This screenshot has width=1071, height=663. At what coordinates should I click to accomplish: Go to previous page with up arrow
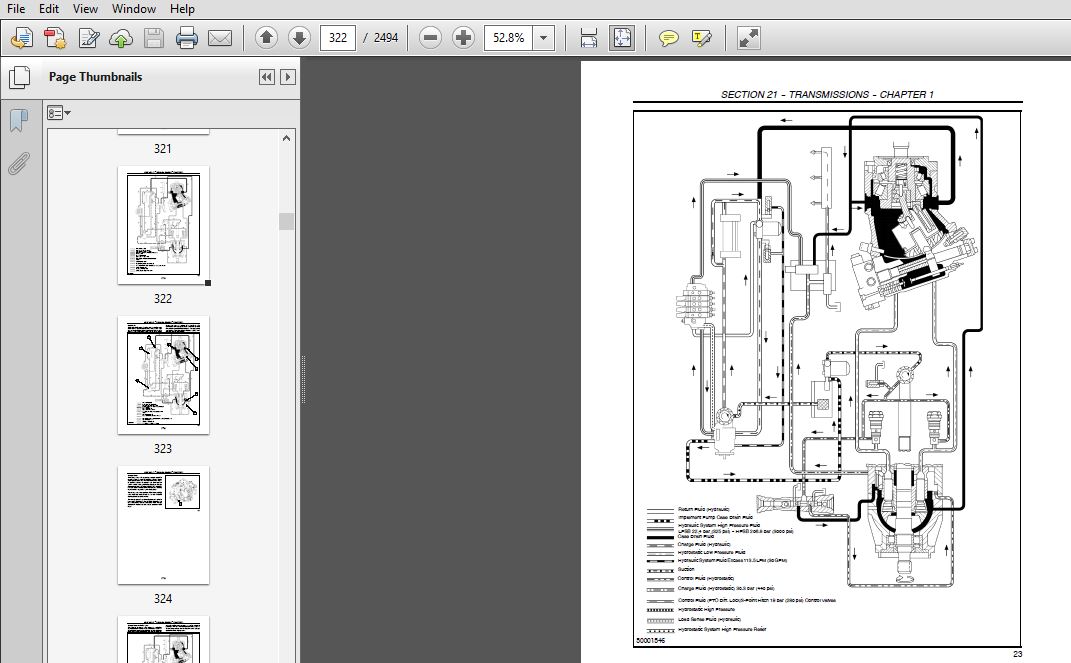[x=266, y=38]
